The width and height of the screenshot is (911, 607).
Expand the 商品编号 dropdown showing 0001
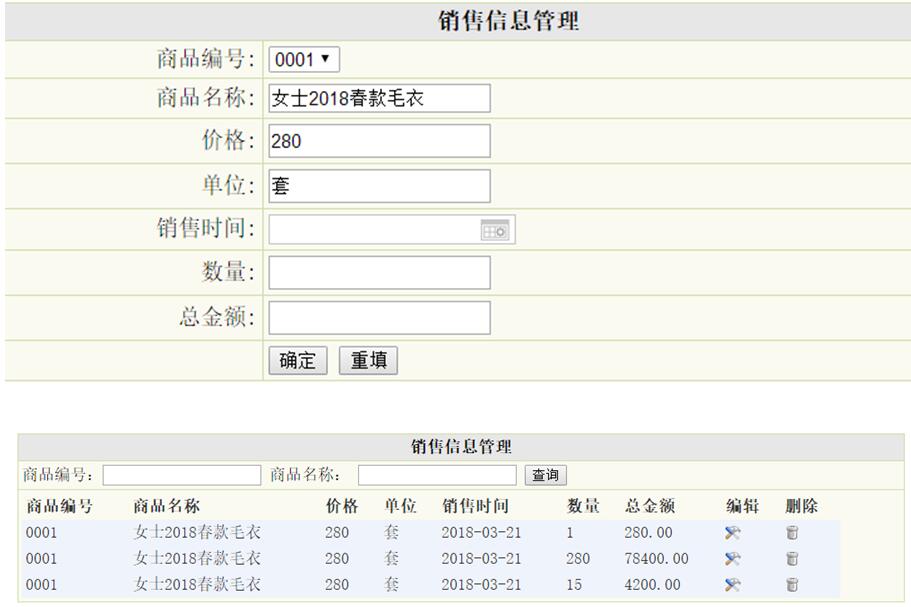pos(304,60)
